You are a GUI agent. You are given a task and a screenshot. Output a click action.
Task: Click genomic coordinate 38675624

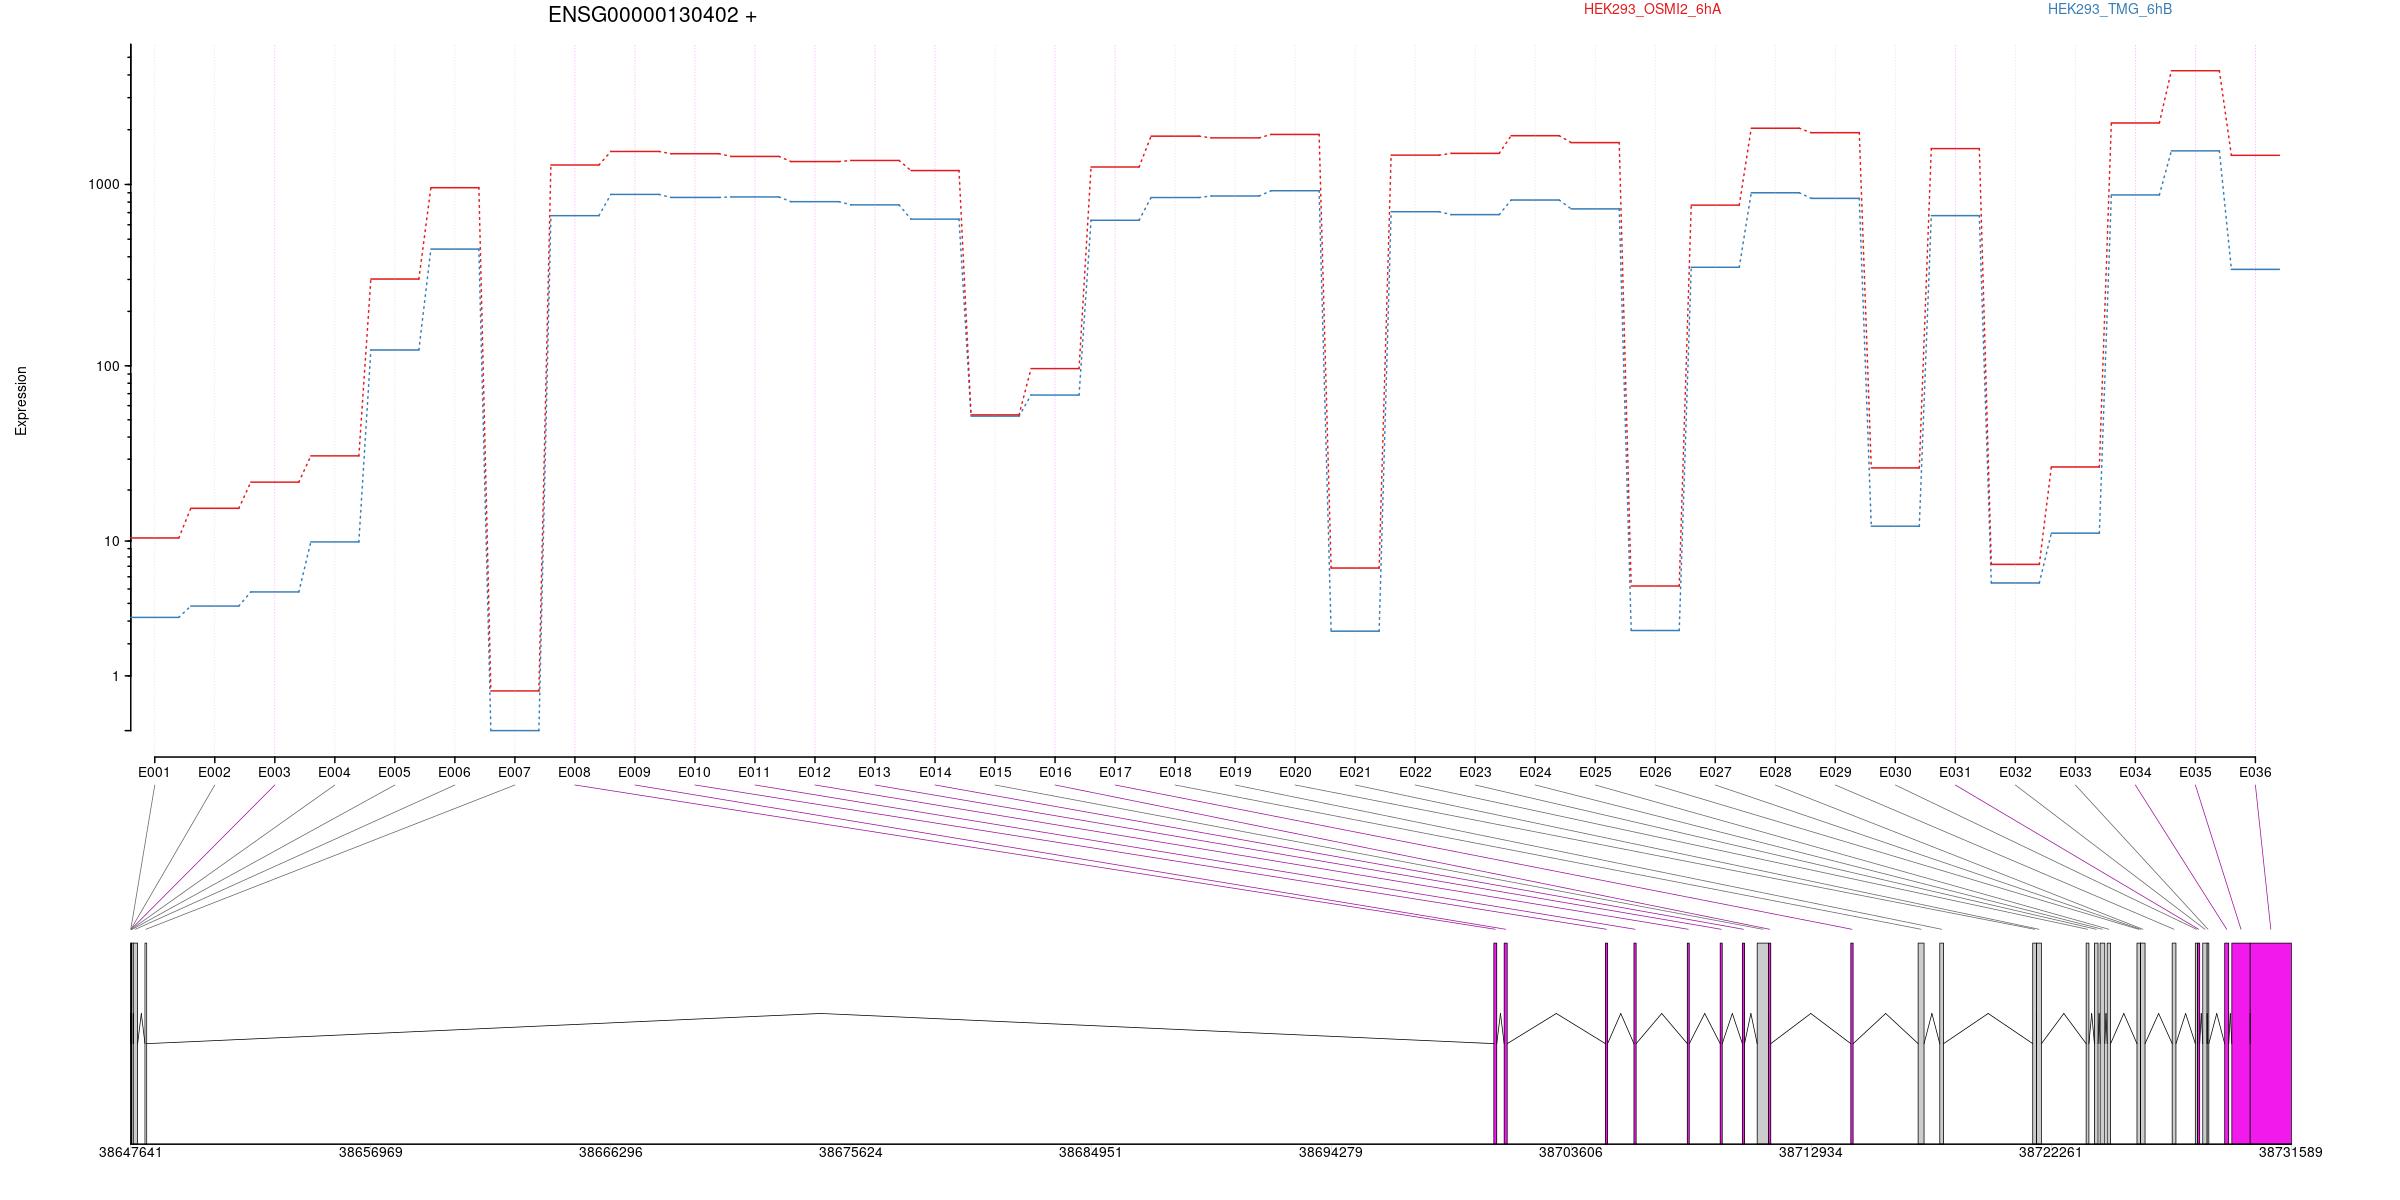pos(850,1153)
